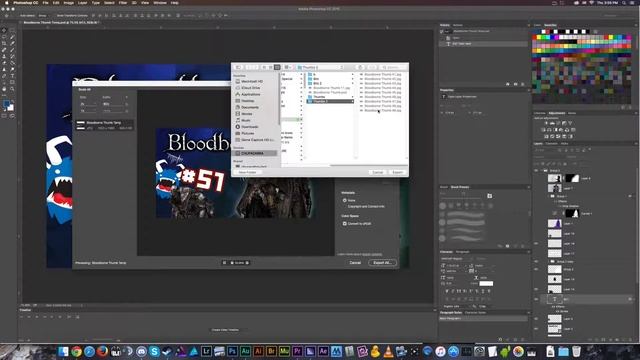This screenshot has height=360, width=640.
Task: Open the Swatches panel menu
Action: point(636,25)
